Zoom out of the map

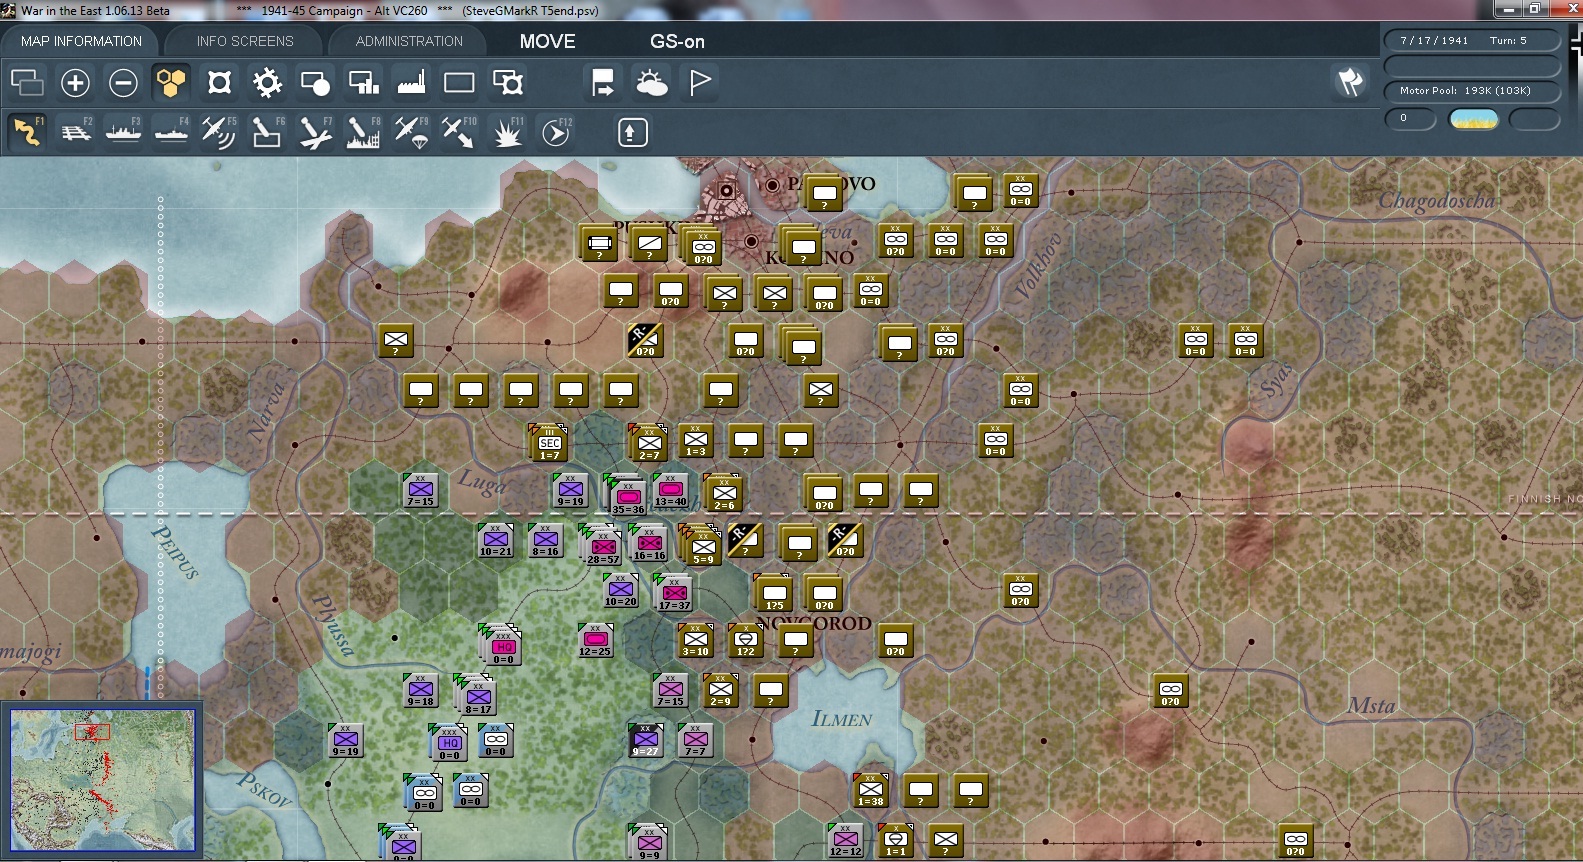point(123,82)
